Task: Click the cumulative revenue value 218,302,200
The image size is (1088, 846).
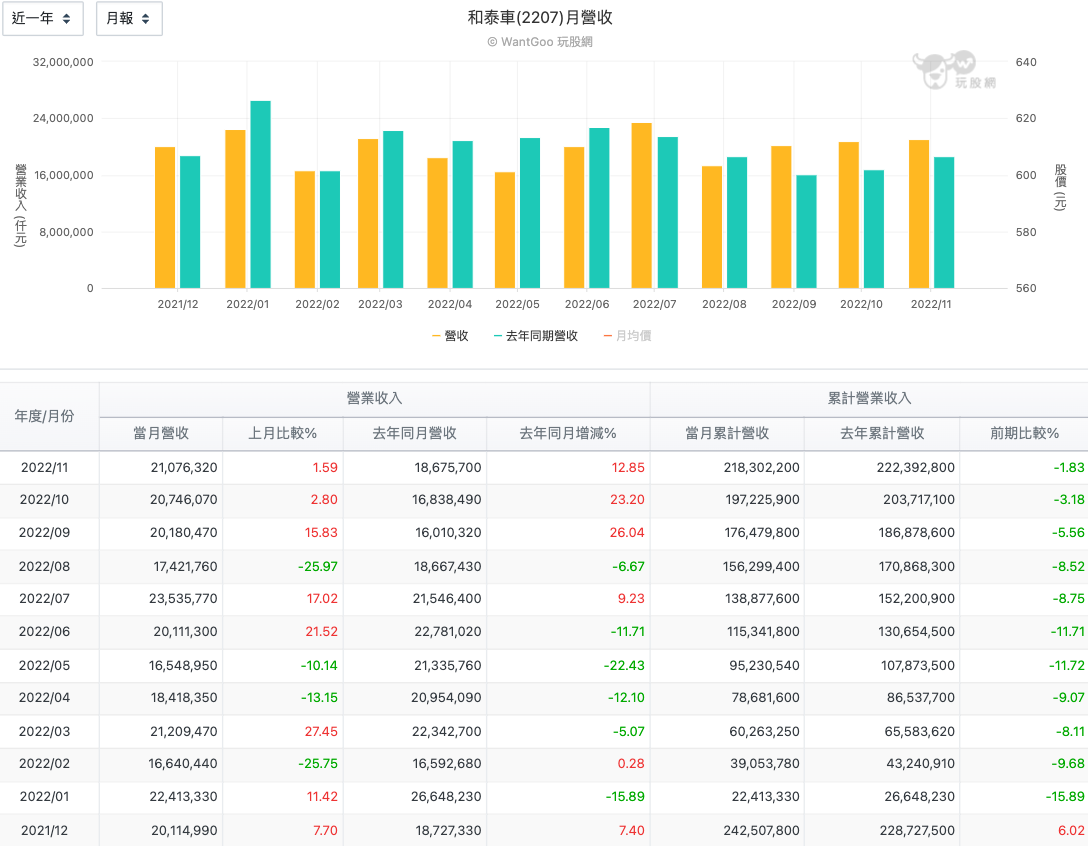Action: [x=762, y=468]
